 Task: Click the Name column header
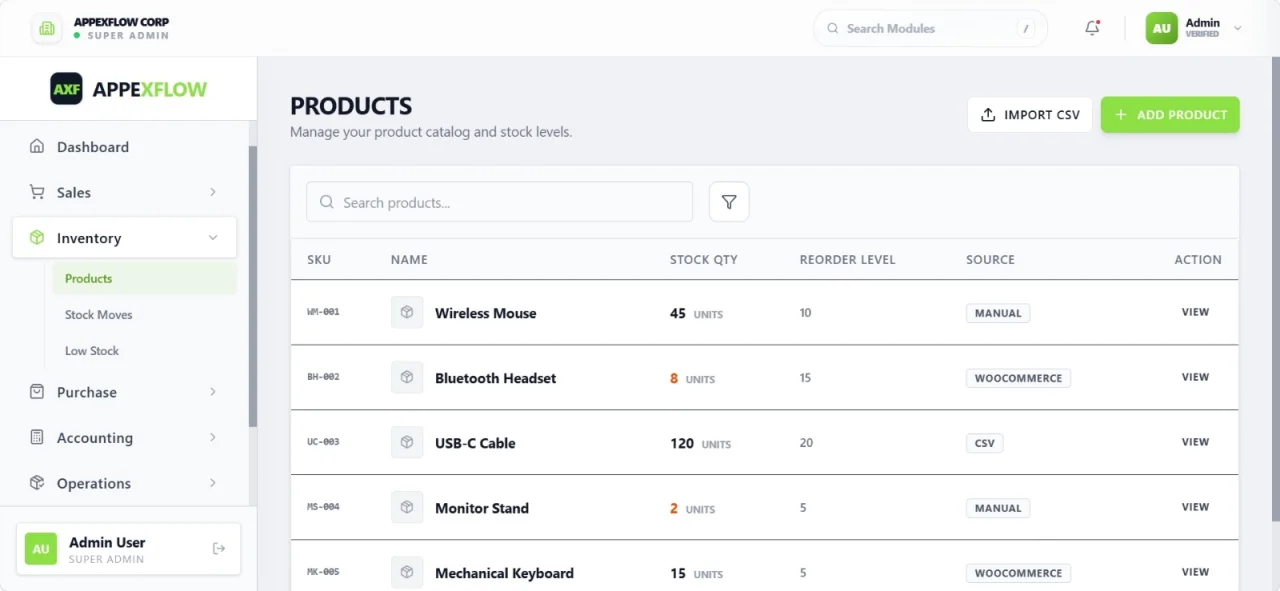tap(409, 259)
